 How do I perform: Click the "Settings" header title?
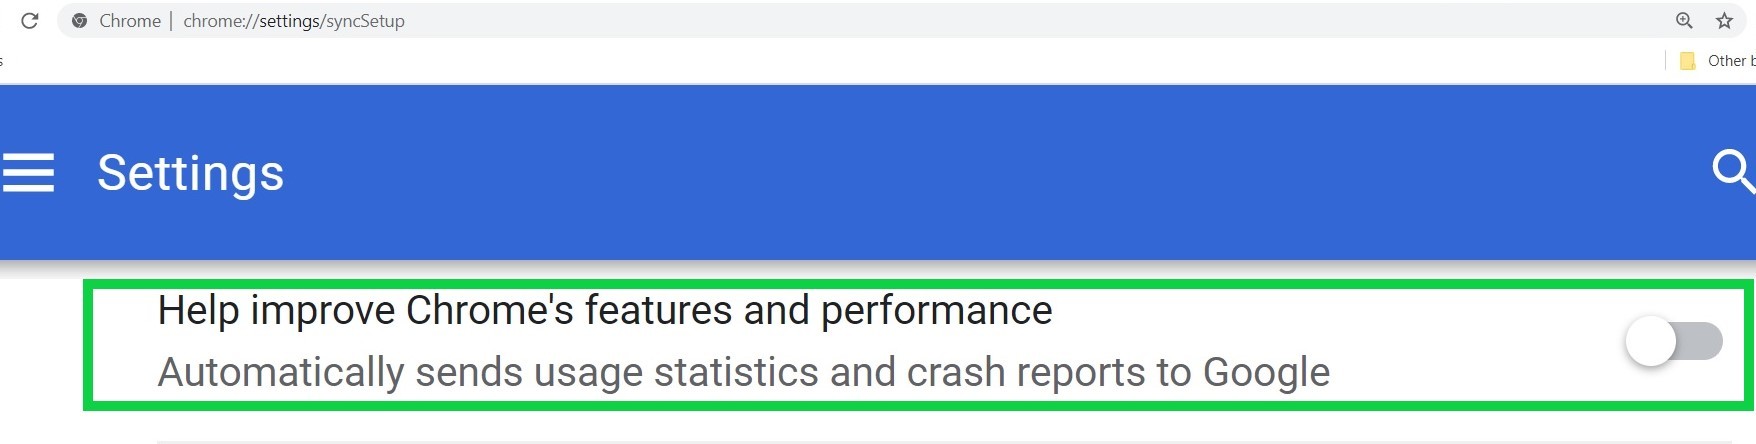190,173
